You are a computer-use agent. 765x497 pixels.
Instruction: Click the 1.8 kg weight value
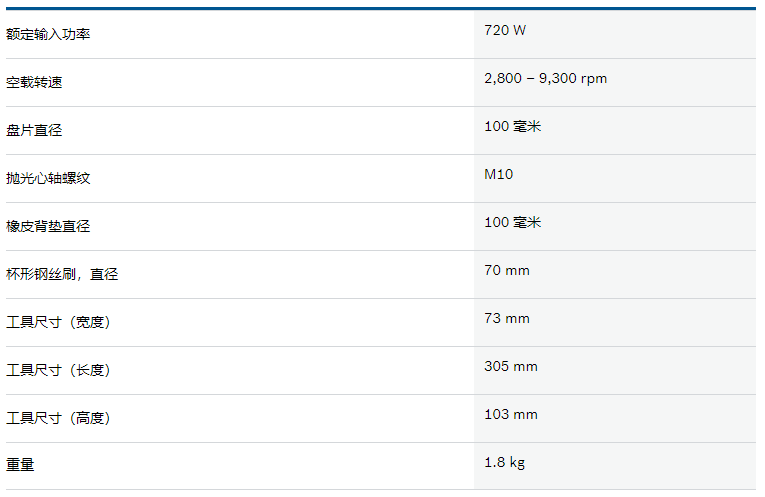click(x=505, y=462)
